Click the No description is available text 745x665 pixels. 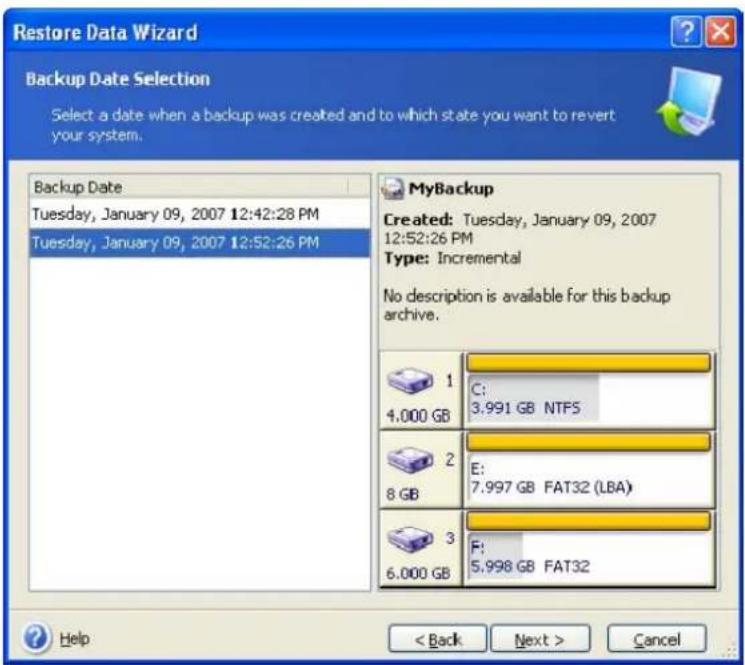(527, 305)
